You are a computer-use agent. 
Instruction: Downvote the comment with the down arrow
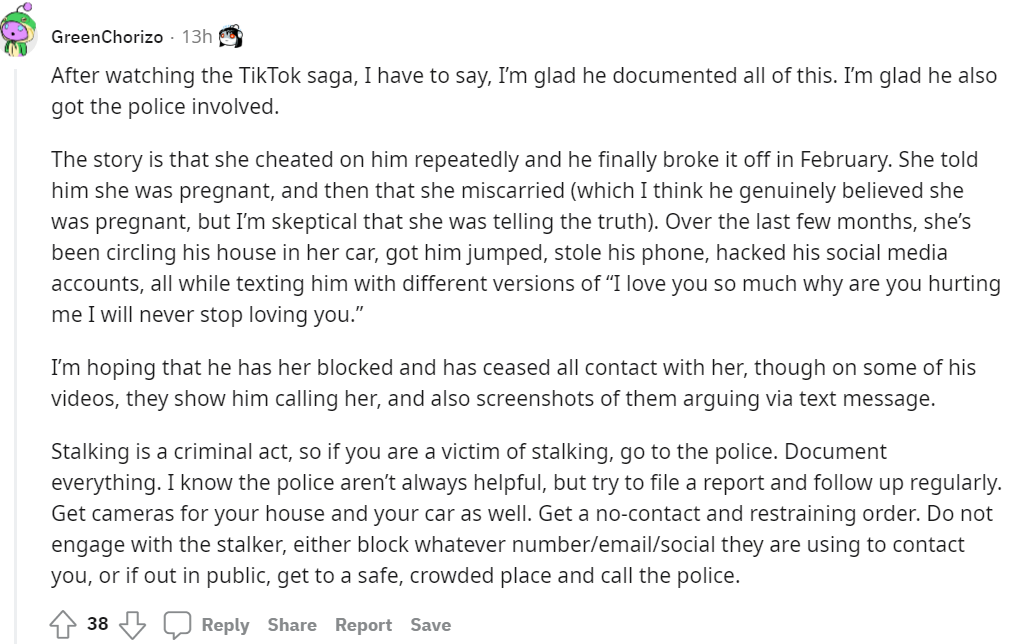tap(132, 625)
